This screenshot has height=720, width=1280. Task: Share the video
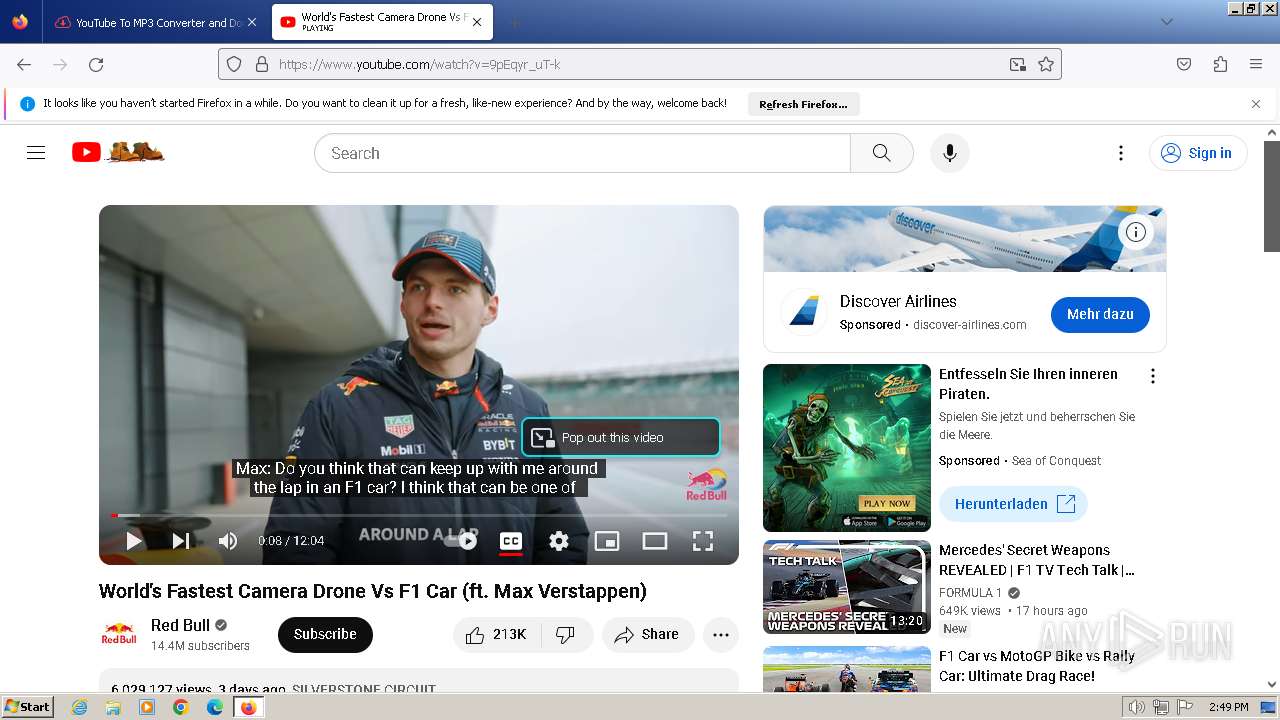648,634
